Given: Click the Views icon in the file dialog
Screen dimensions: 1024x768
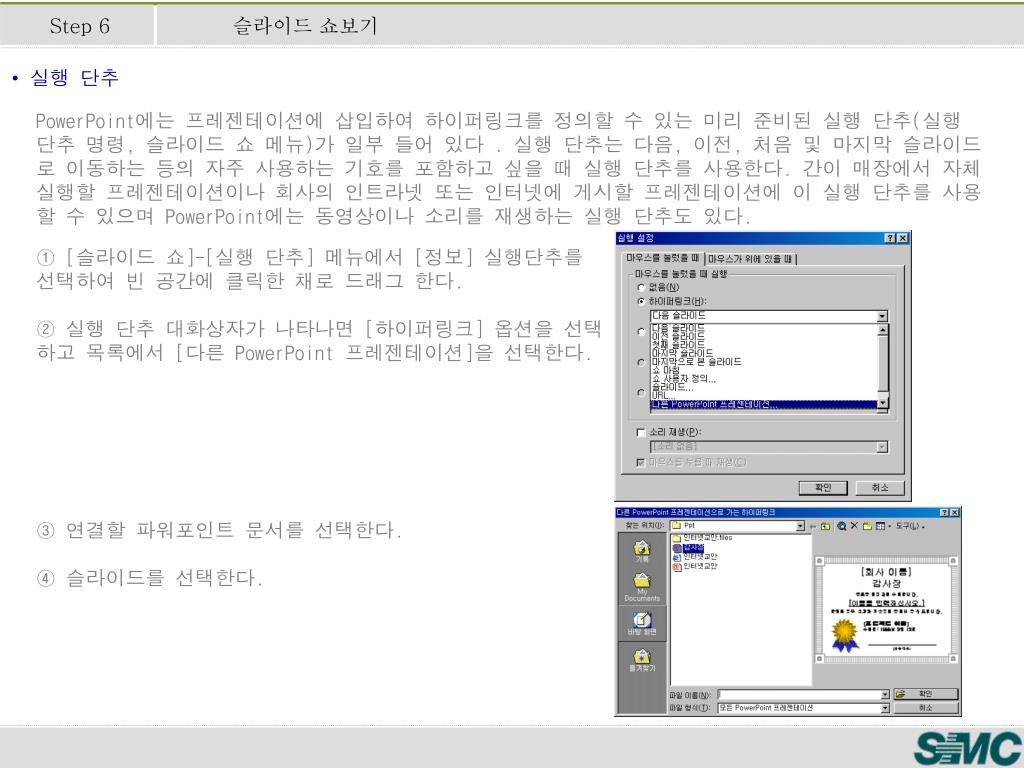Looking at the screenshot, I should pos(881,526).
